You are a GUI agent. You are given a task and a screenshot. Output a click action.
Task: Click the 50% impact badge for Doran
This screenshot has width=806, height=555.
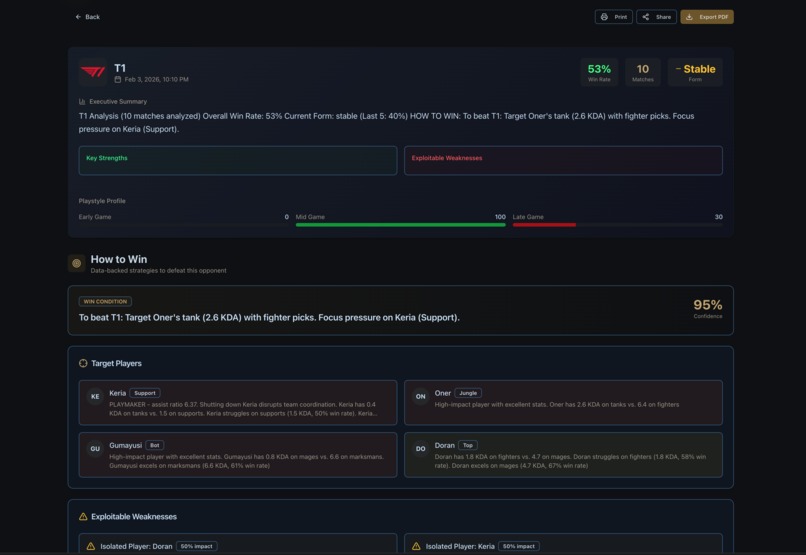coord(196,546)
